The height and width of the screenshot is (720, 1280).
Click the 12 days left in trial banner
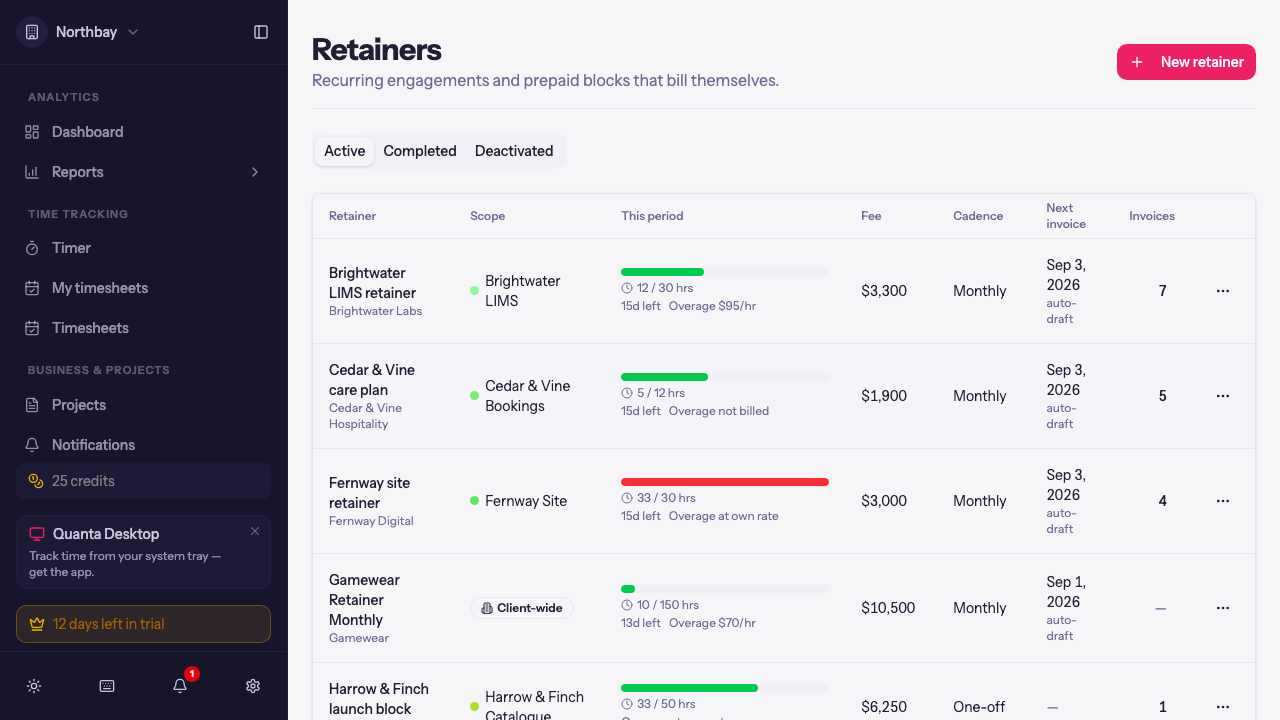(x=144, y=624)
